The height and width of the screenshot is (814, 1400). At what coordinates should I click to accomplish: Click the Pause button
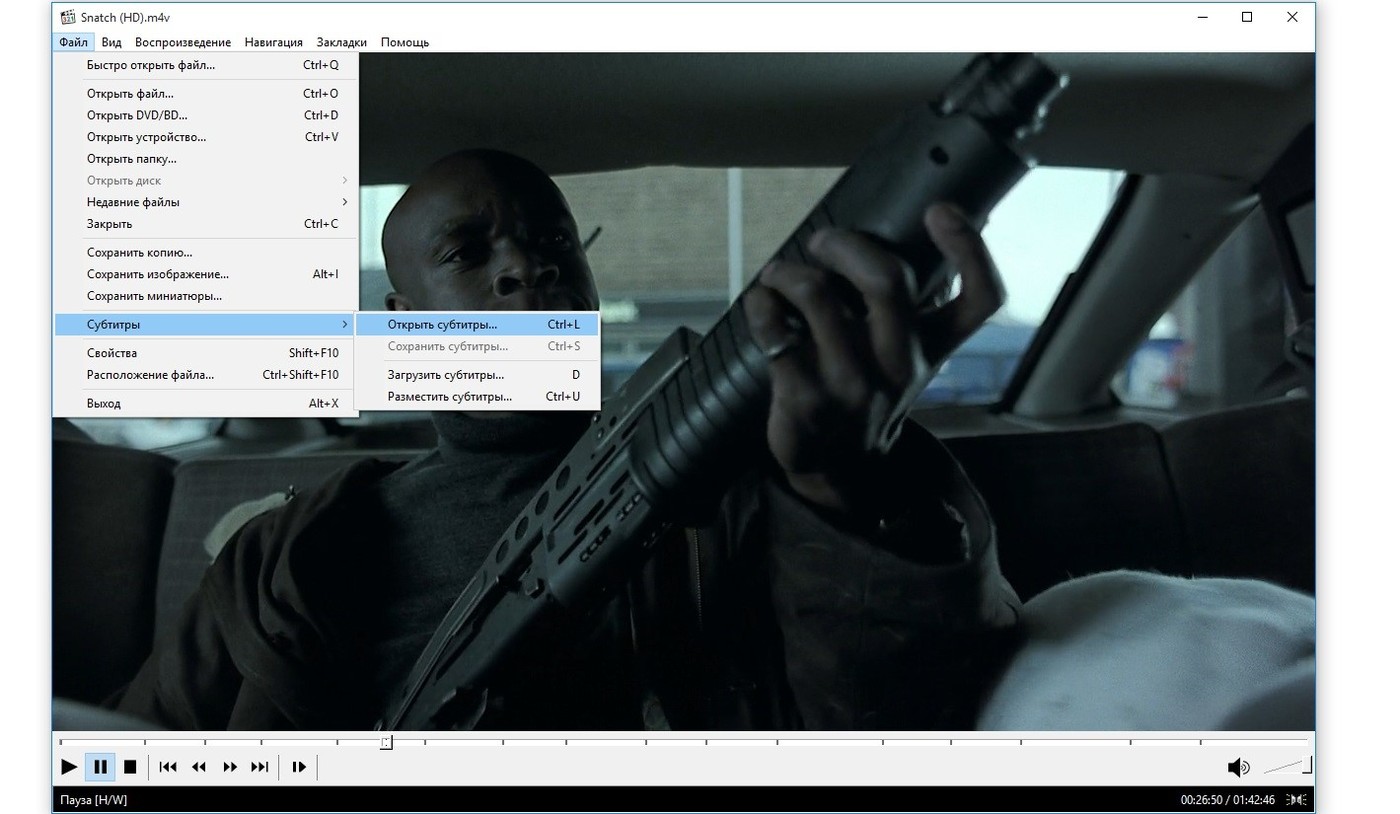click(x=100, y=767)
